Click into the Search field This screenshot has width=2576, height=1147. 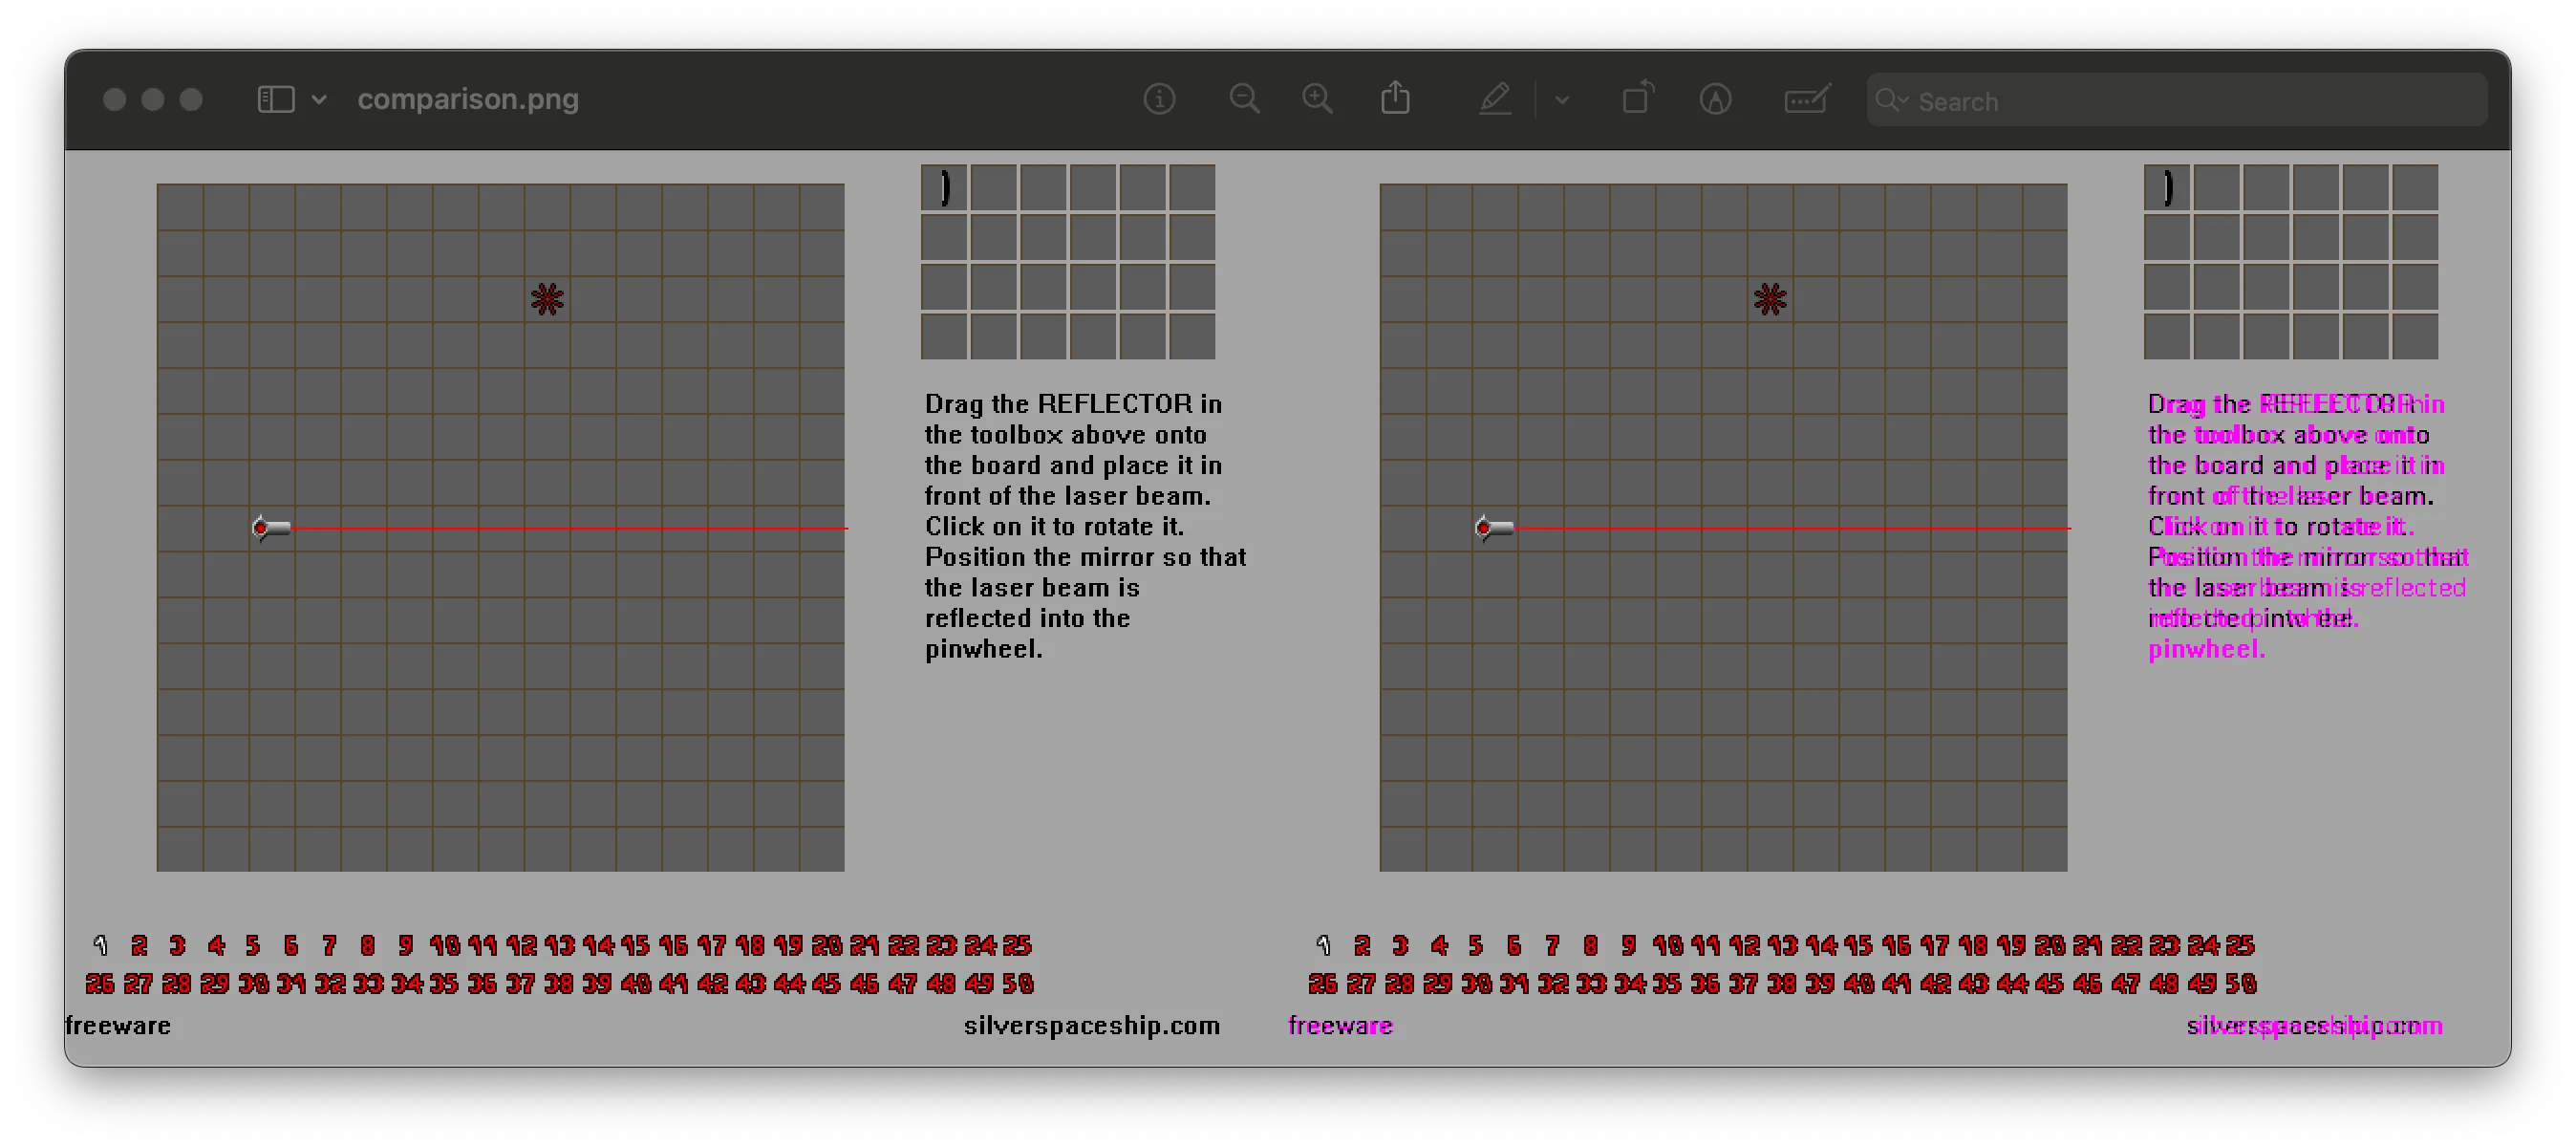point(2190,101)
